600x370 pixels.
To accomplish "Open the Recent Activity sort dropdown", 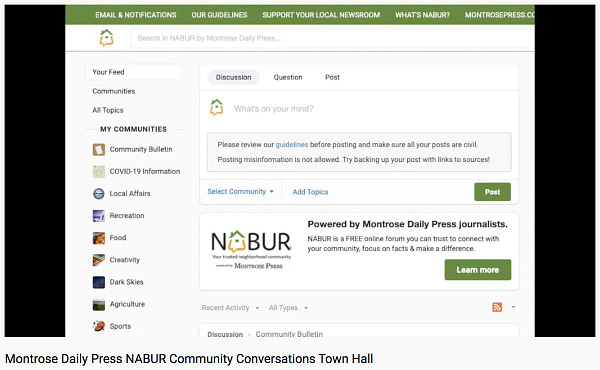I will 230,308.
